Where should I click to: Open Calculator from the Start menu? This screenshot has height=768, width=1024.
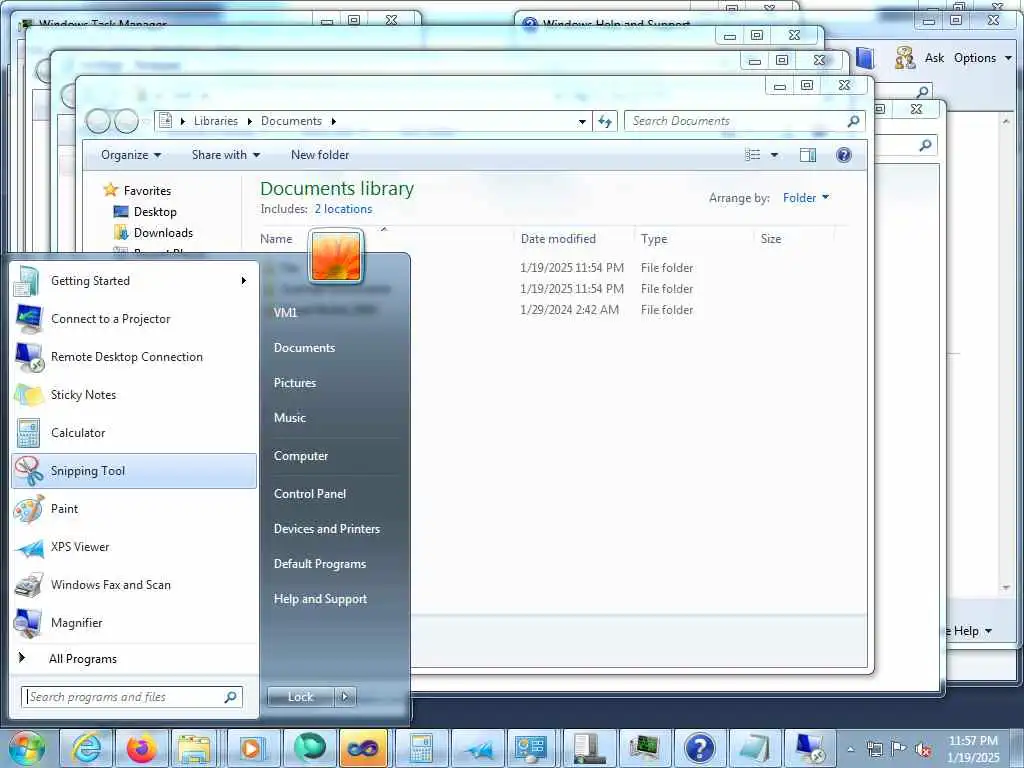click(x=134, y=432)
